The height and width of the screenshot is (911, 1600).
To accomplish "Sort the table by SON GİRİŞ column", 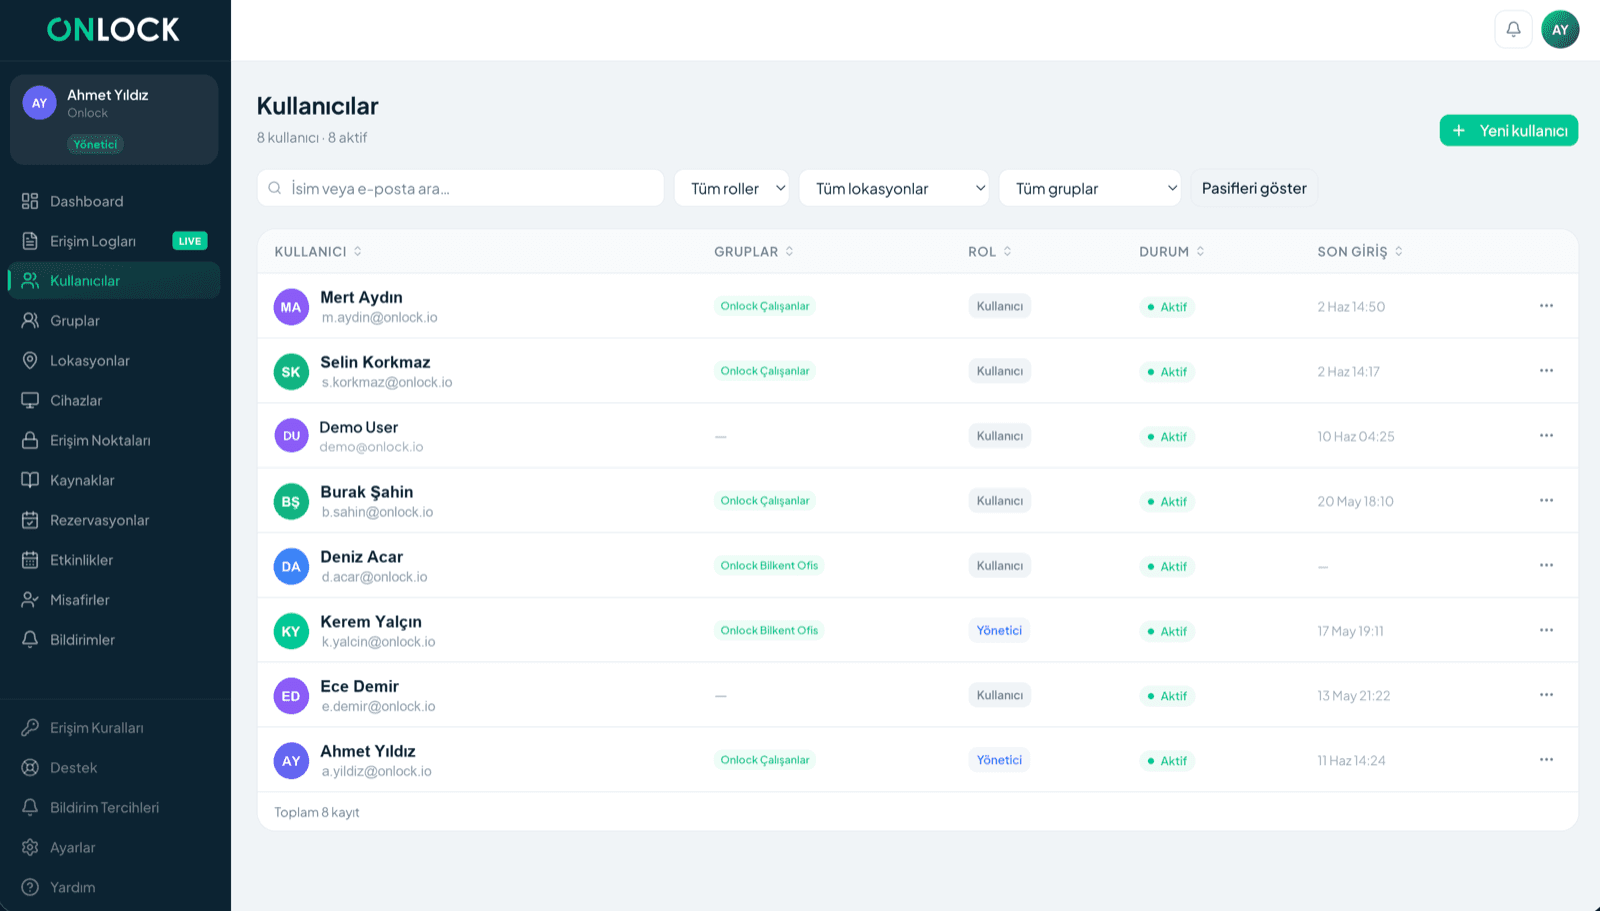I will [x=1360, y=252].
